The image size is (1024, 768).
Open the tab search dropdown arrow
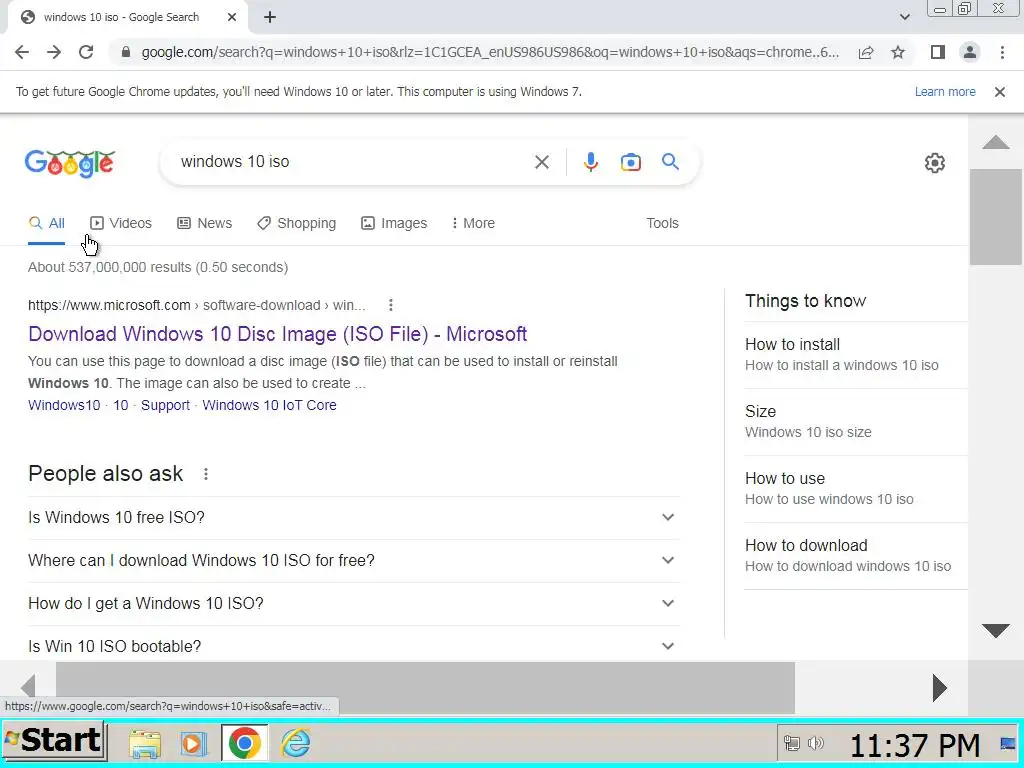(x=904, y=17)
